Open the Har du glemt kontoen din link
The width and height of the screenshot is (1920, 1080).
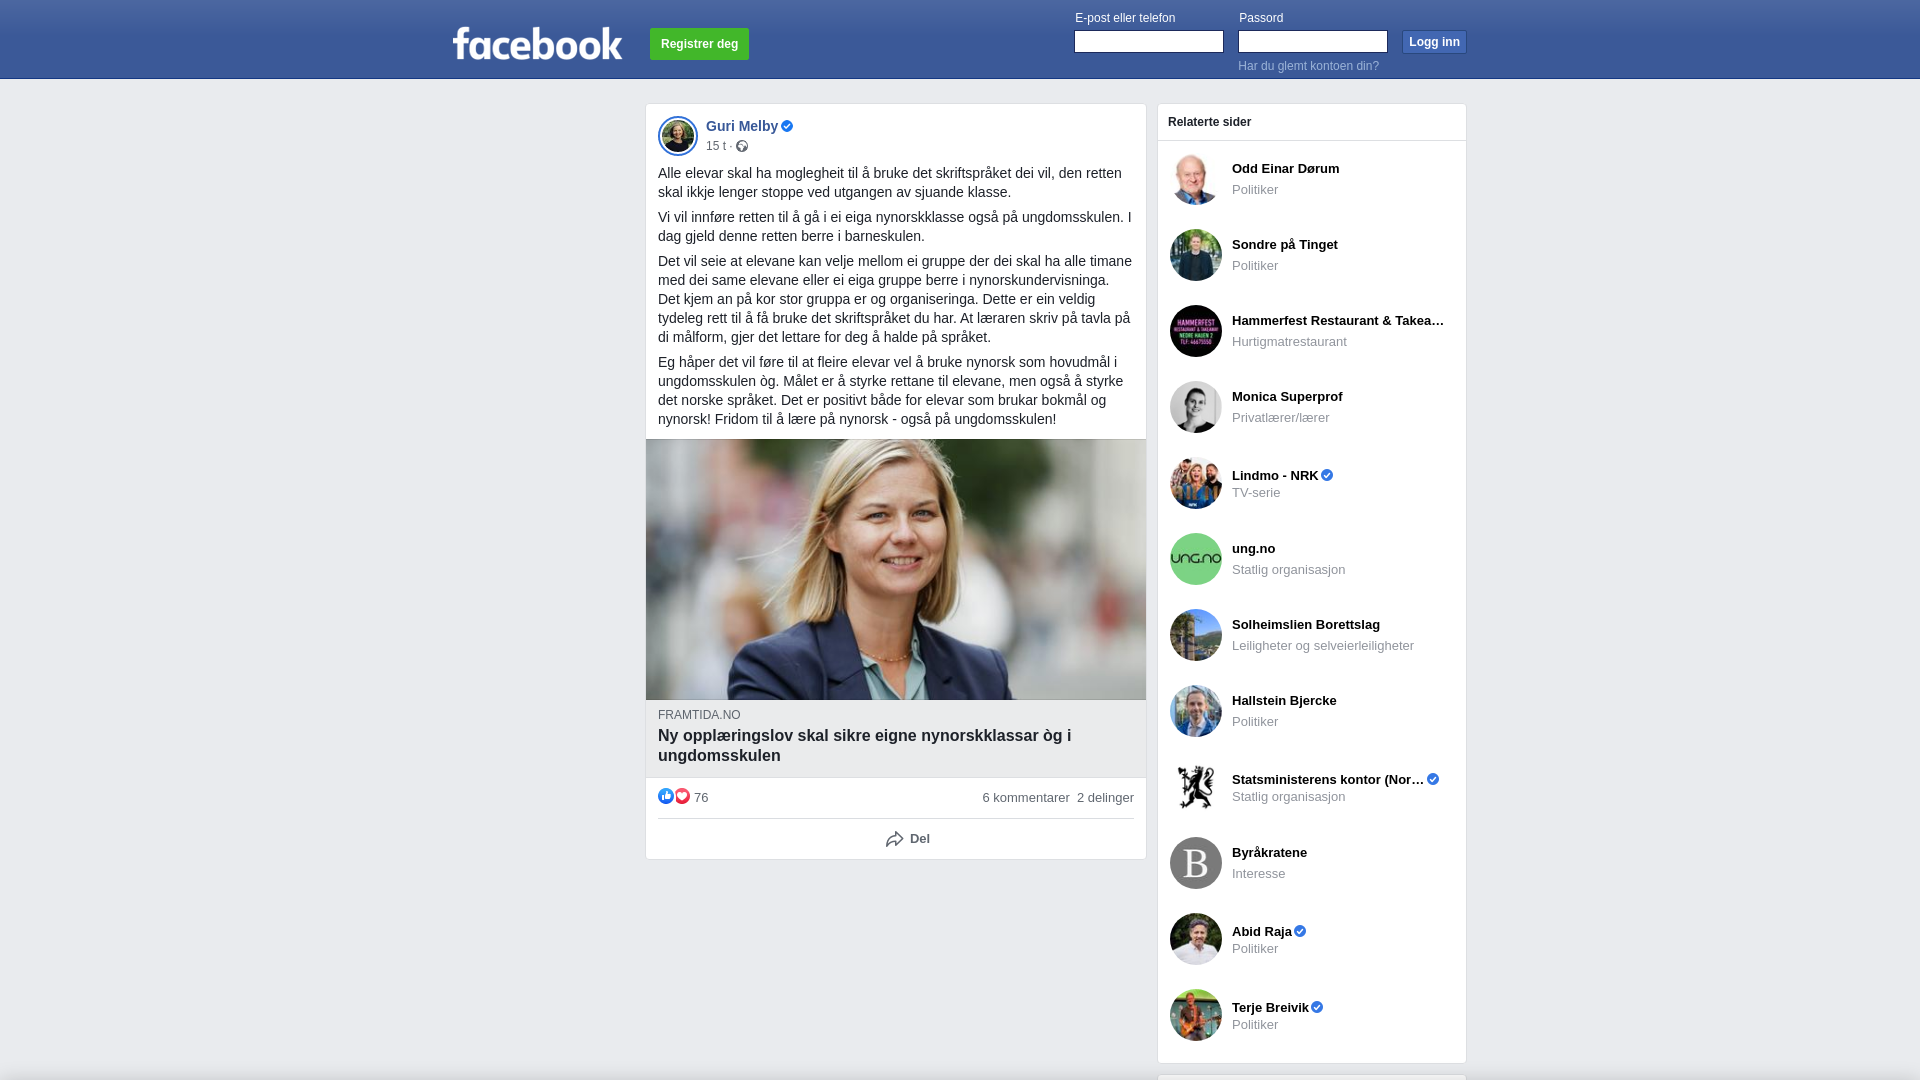point(1308,66)
